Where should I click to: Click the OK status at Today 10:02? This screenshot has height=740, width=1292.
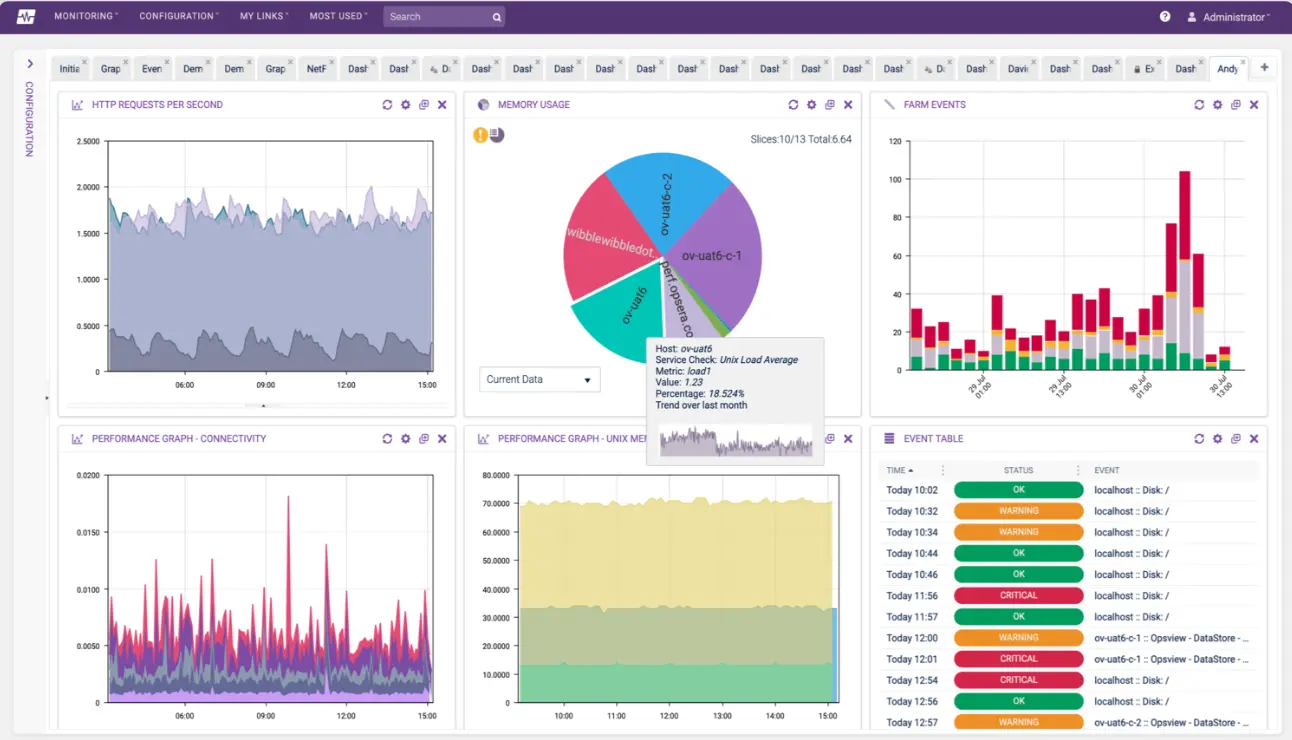tap(1018, 490)
